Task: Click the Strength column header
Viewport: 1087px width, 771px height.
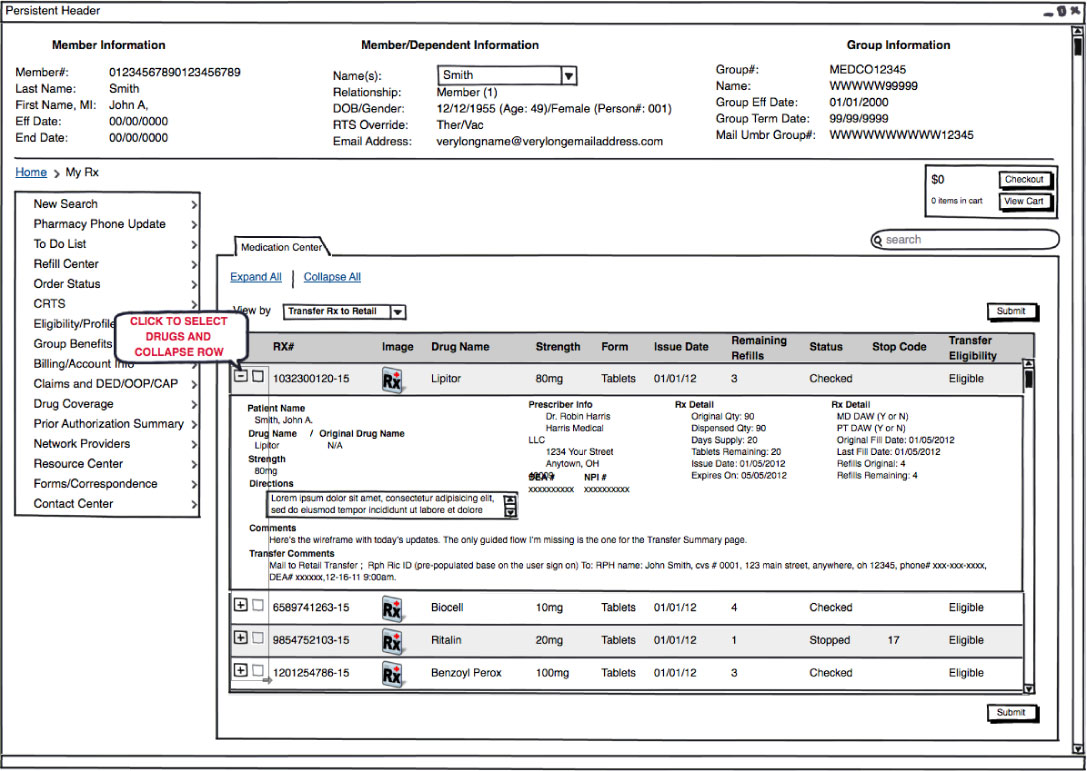Action: point(558,347)
